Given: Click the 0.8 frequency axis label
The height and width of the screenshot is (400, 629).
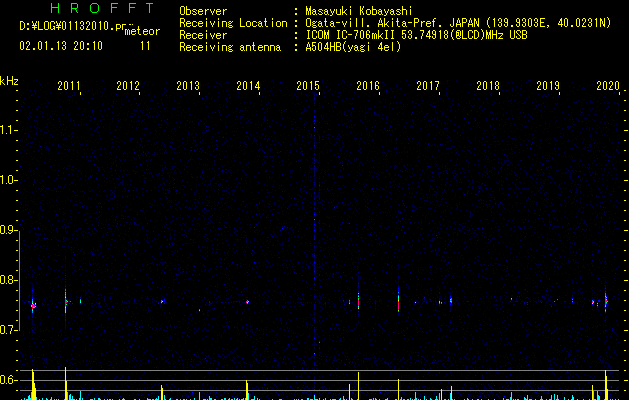Looking at the screenshot, I should [x=8, y=280].
